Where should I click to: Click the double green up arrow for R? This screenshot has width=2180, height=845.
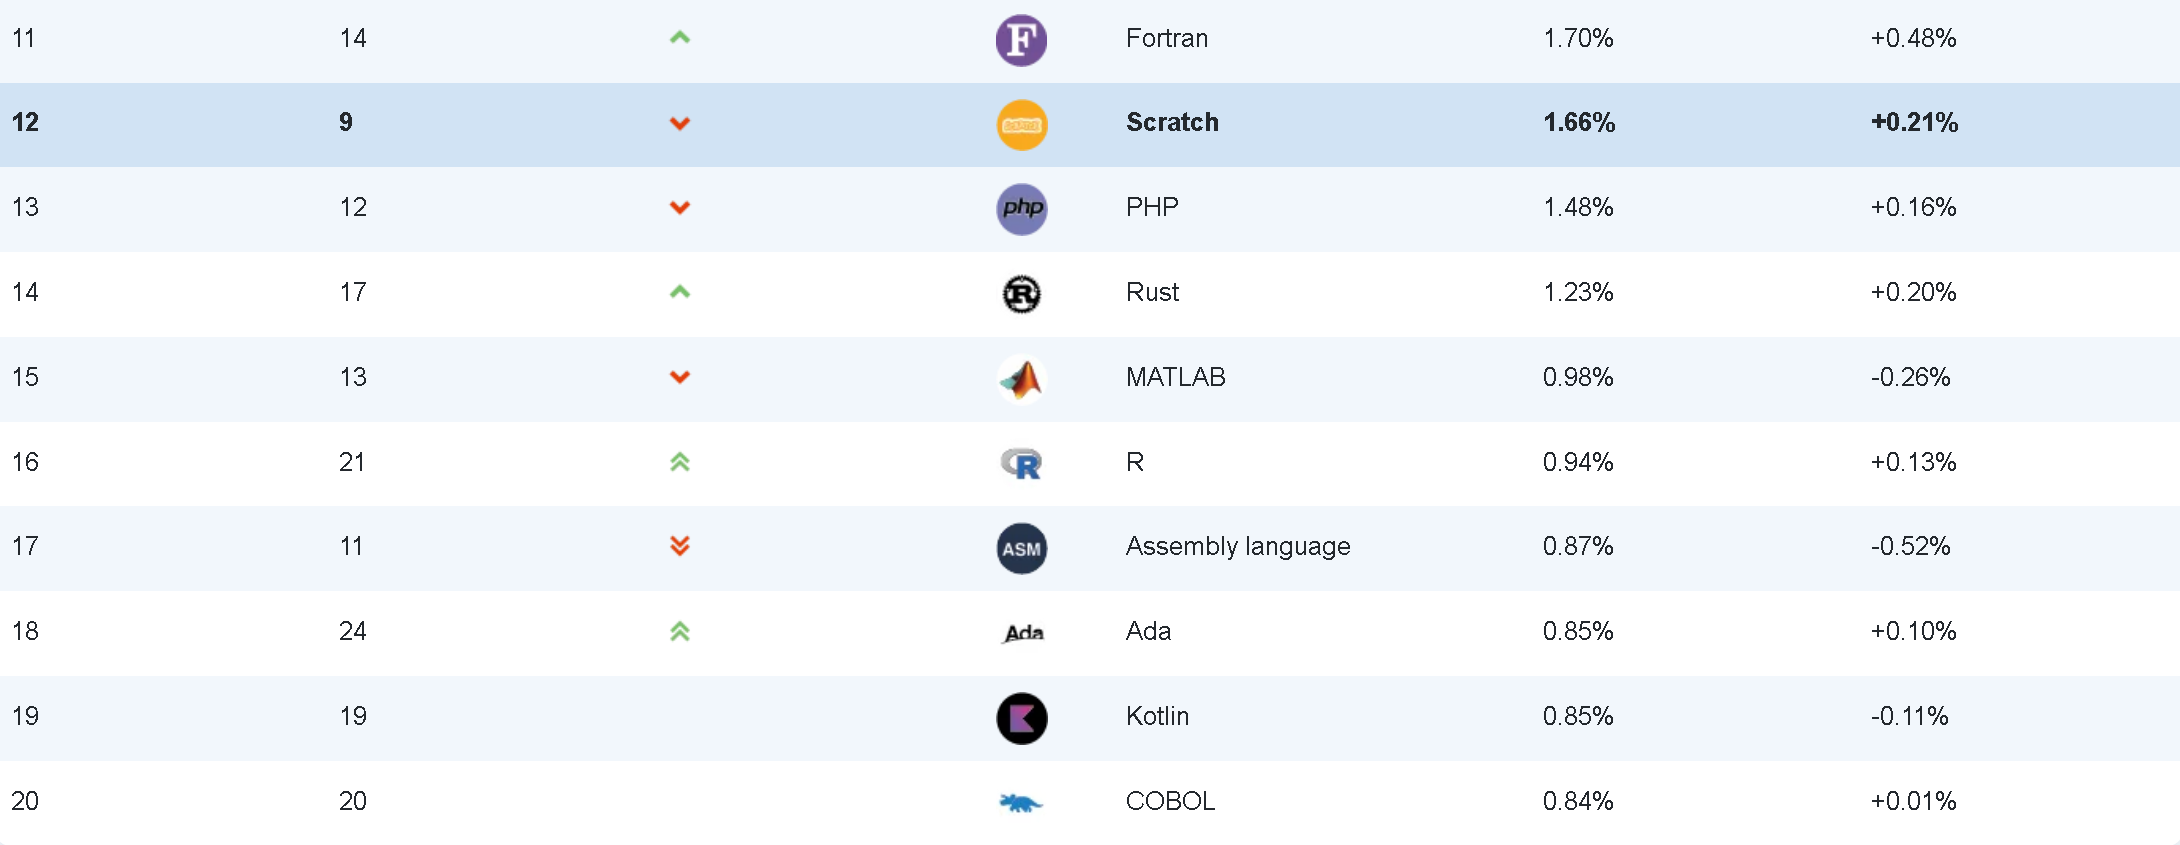[680, 462]
